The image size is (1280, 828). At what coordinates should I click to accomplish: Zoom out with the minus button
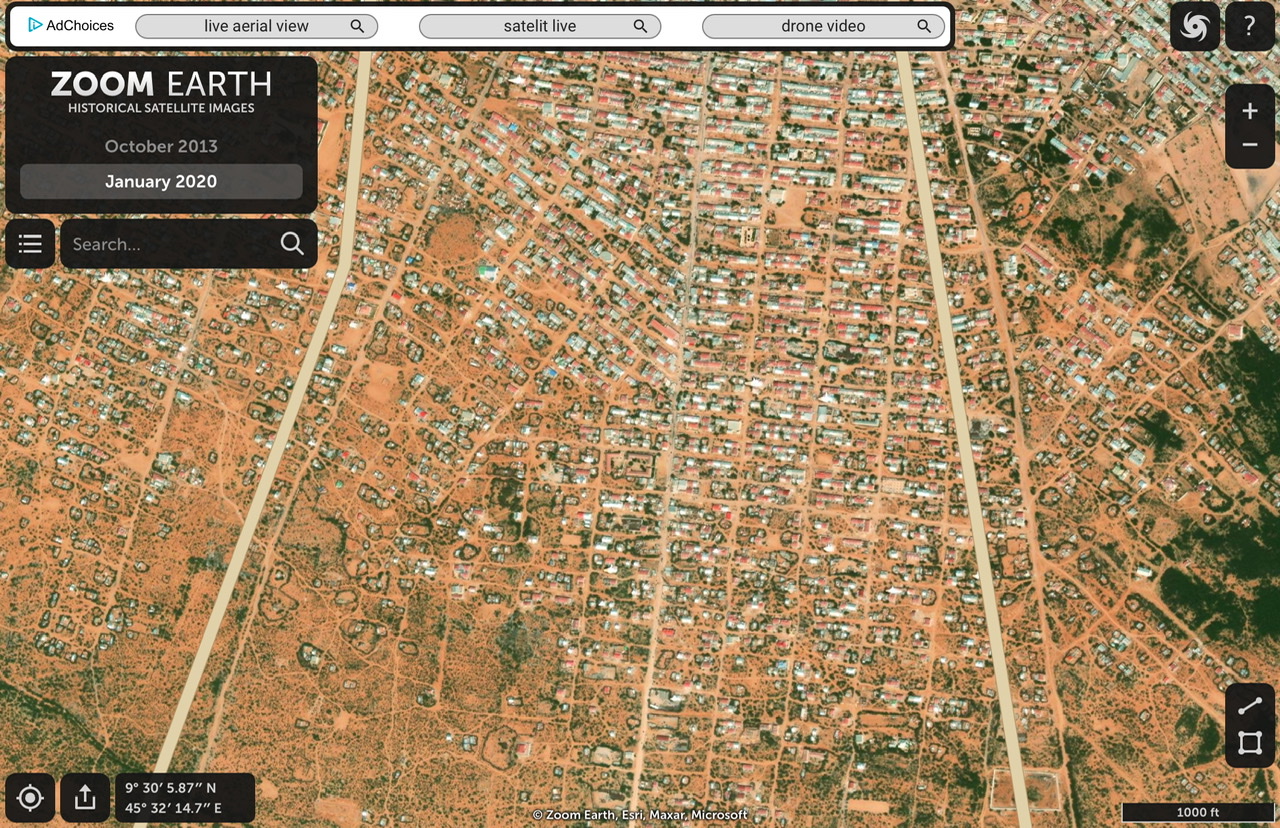[x=1249, y=146]
